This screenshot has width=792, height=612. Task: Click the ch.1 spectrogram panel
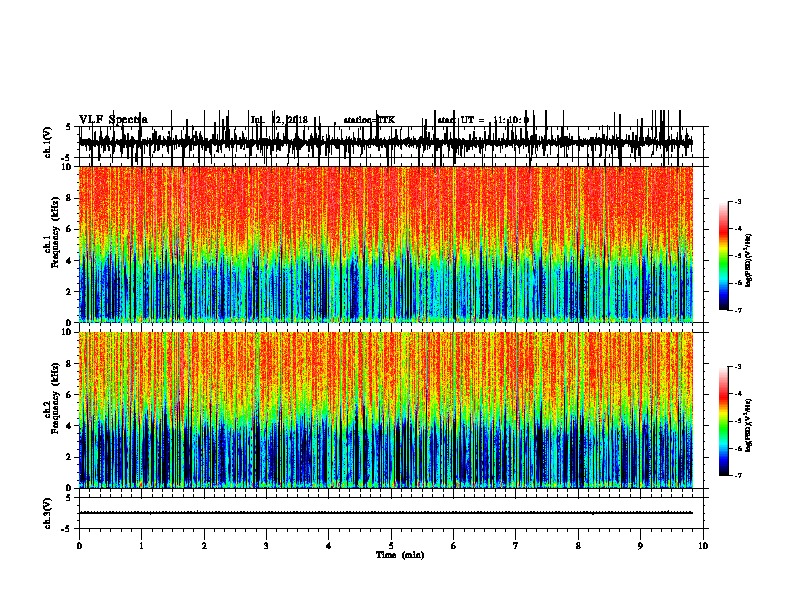tap(385, 244)
